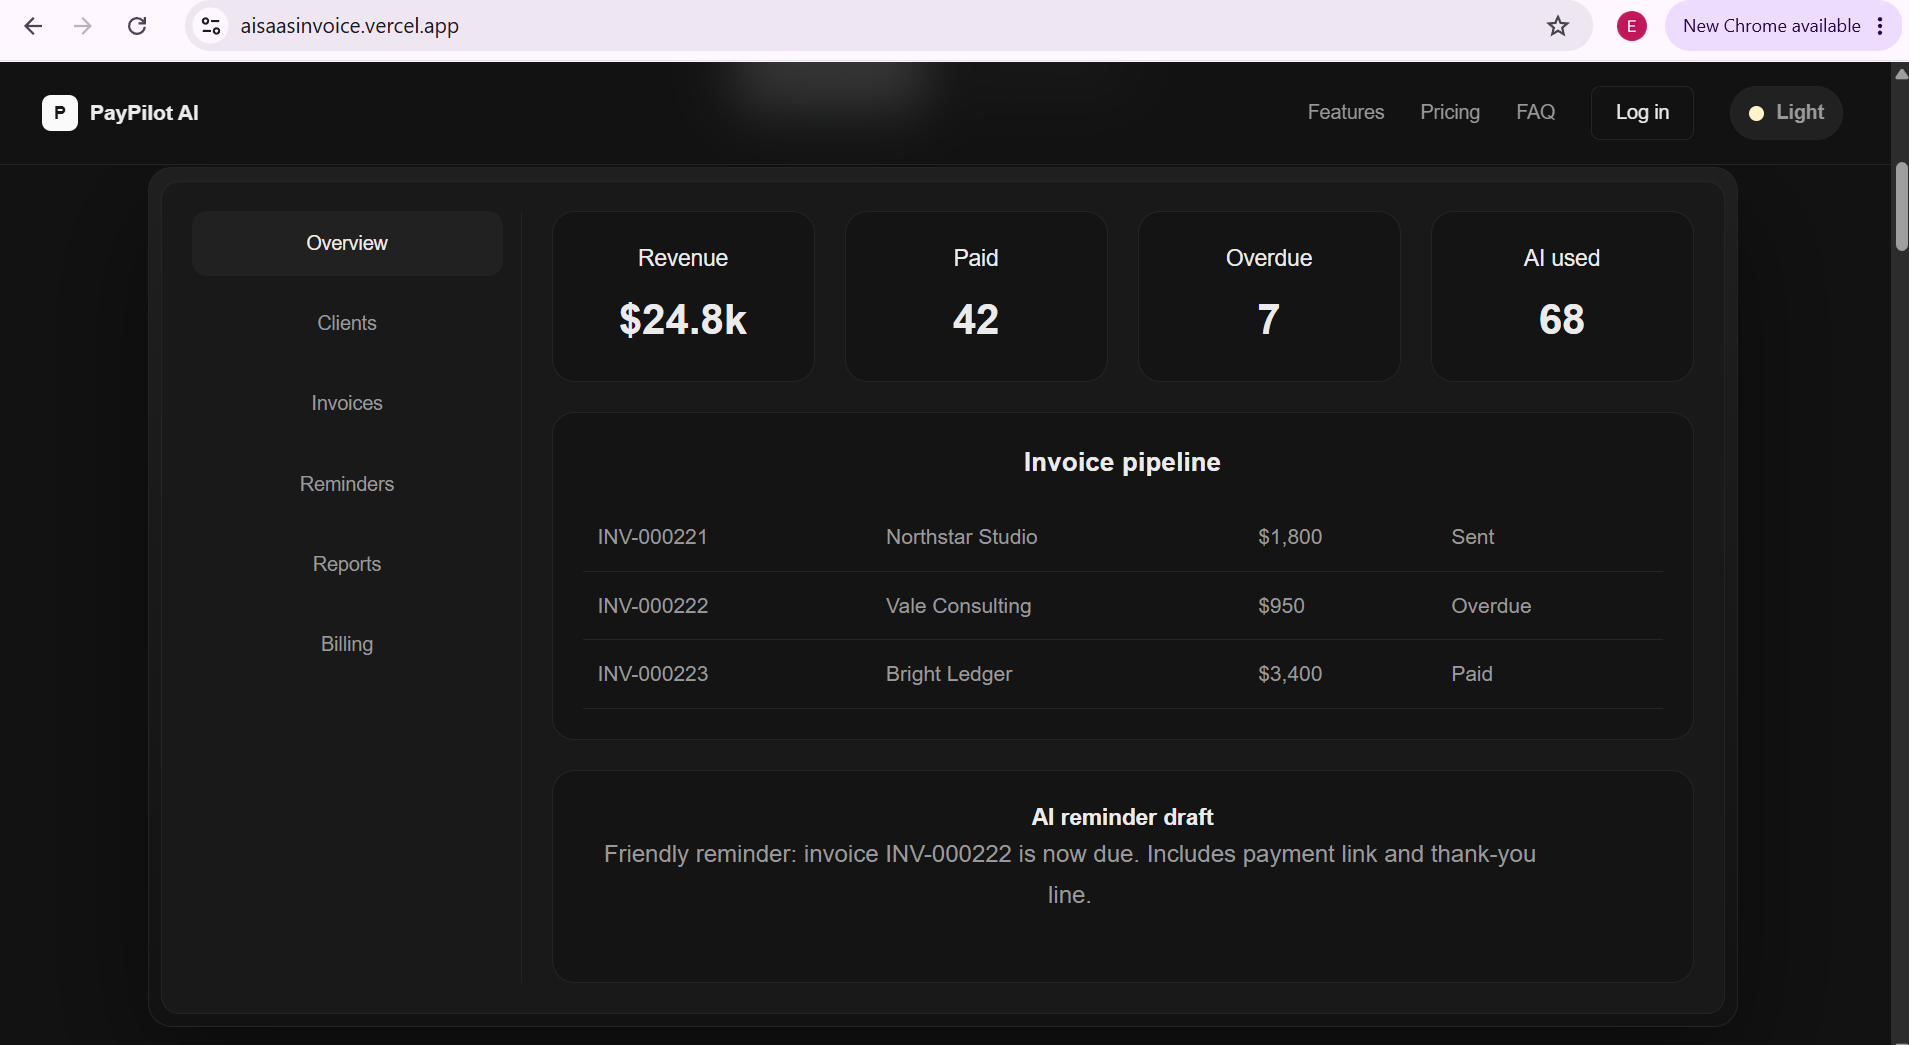The width and height of the screenshot is (1909, 1045).
Task: Click the Vale Consulting client name
Action: (x=958, y=606)
